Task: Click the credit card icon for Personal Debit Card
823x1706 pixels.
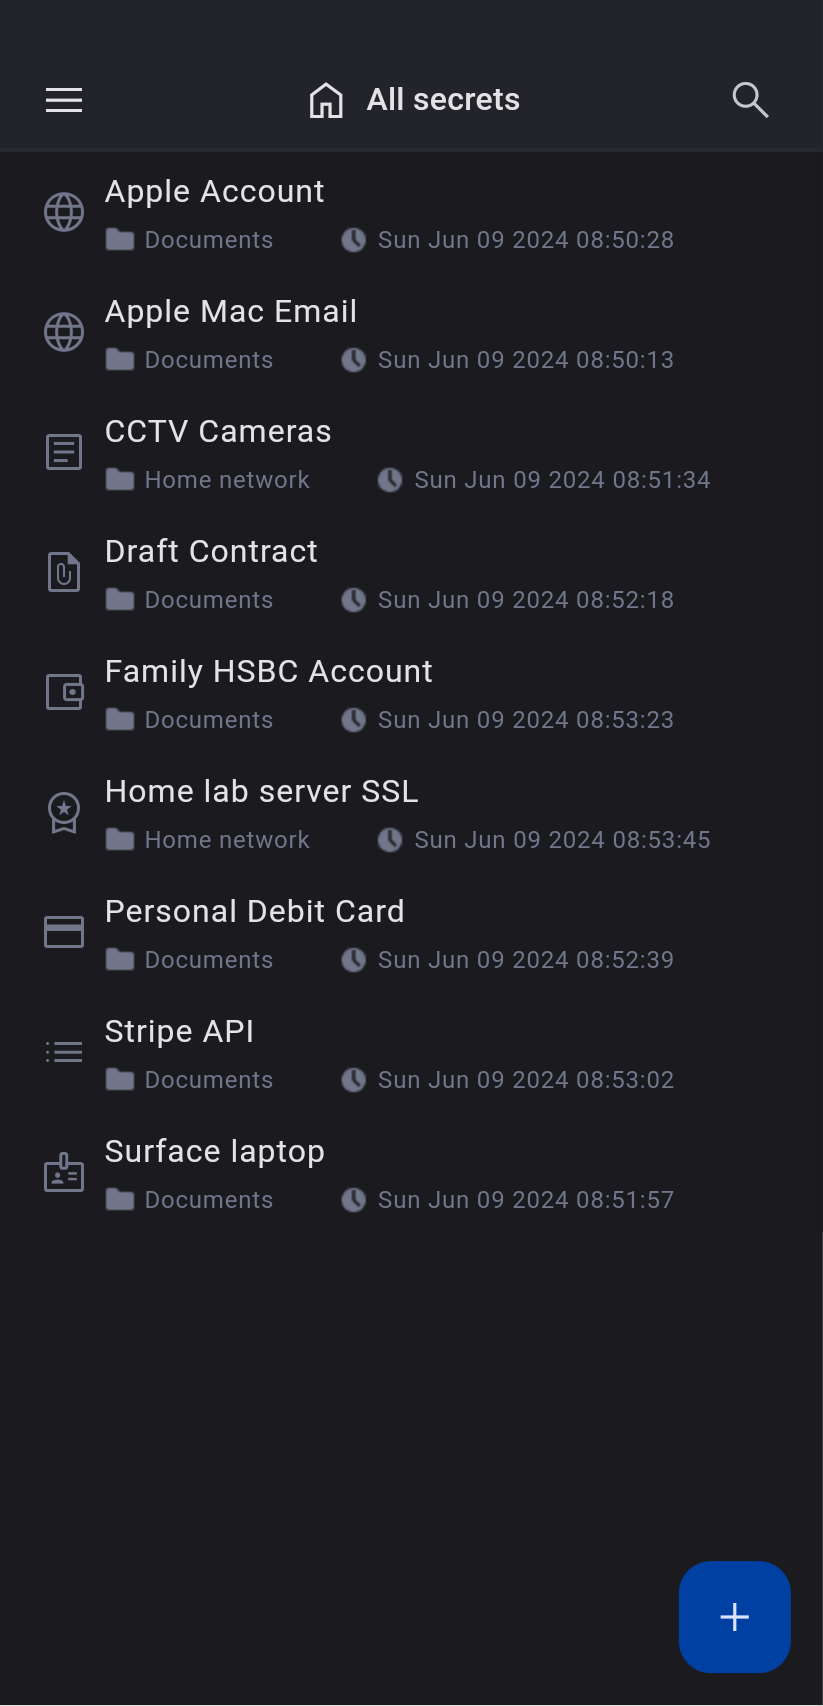Action: 64,932
